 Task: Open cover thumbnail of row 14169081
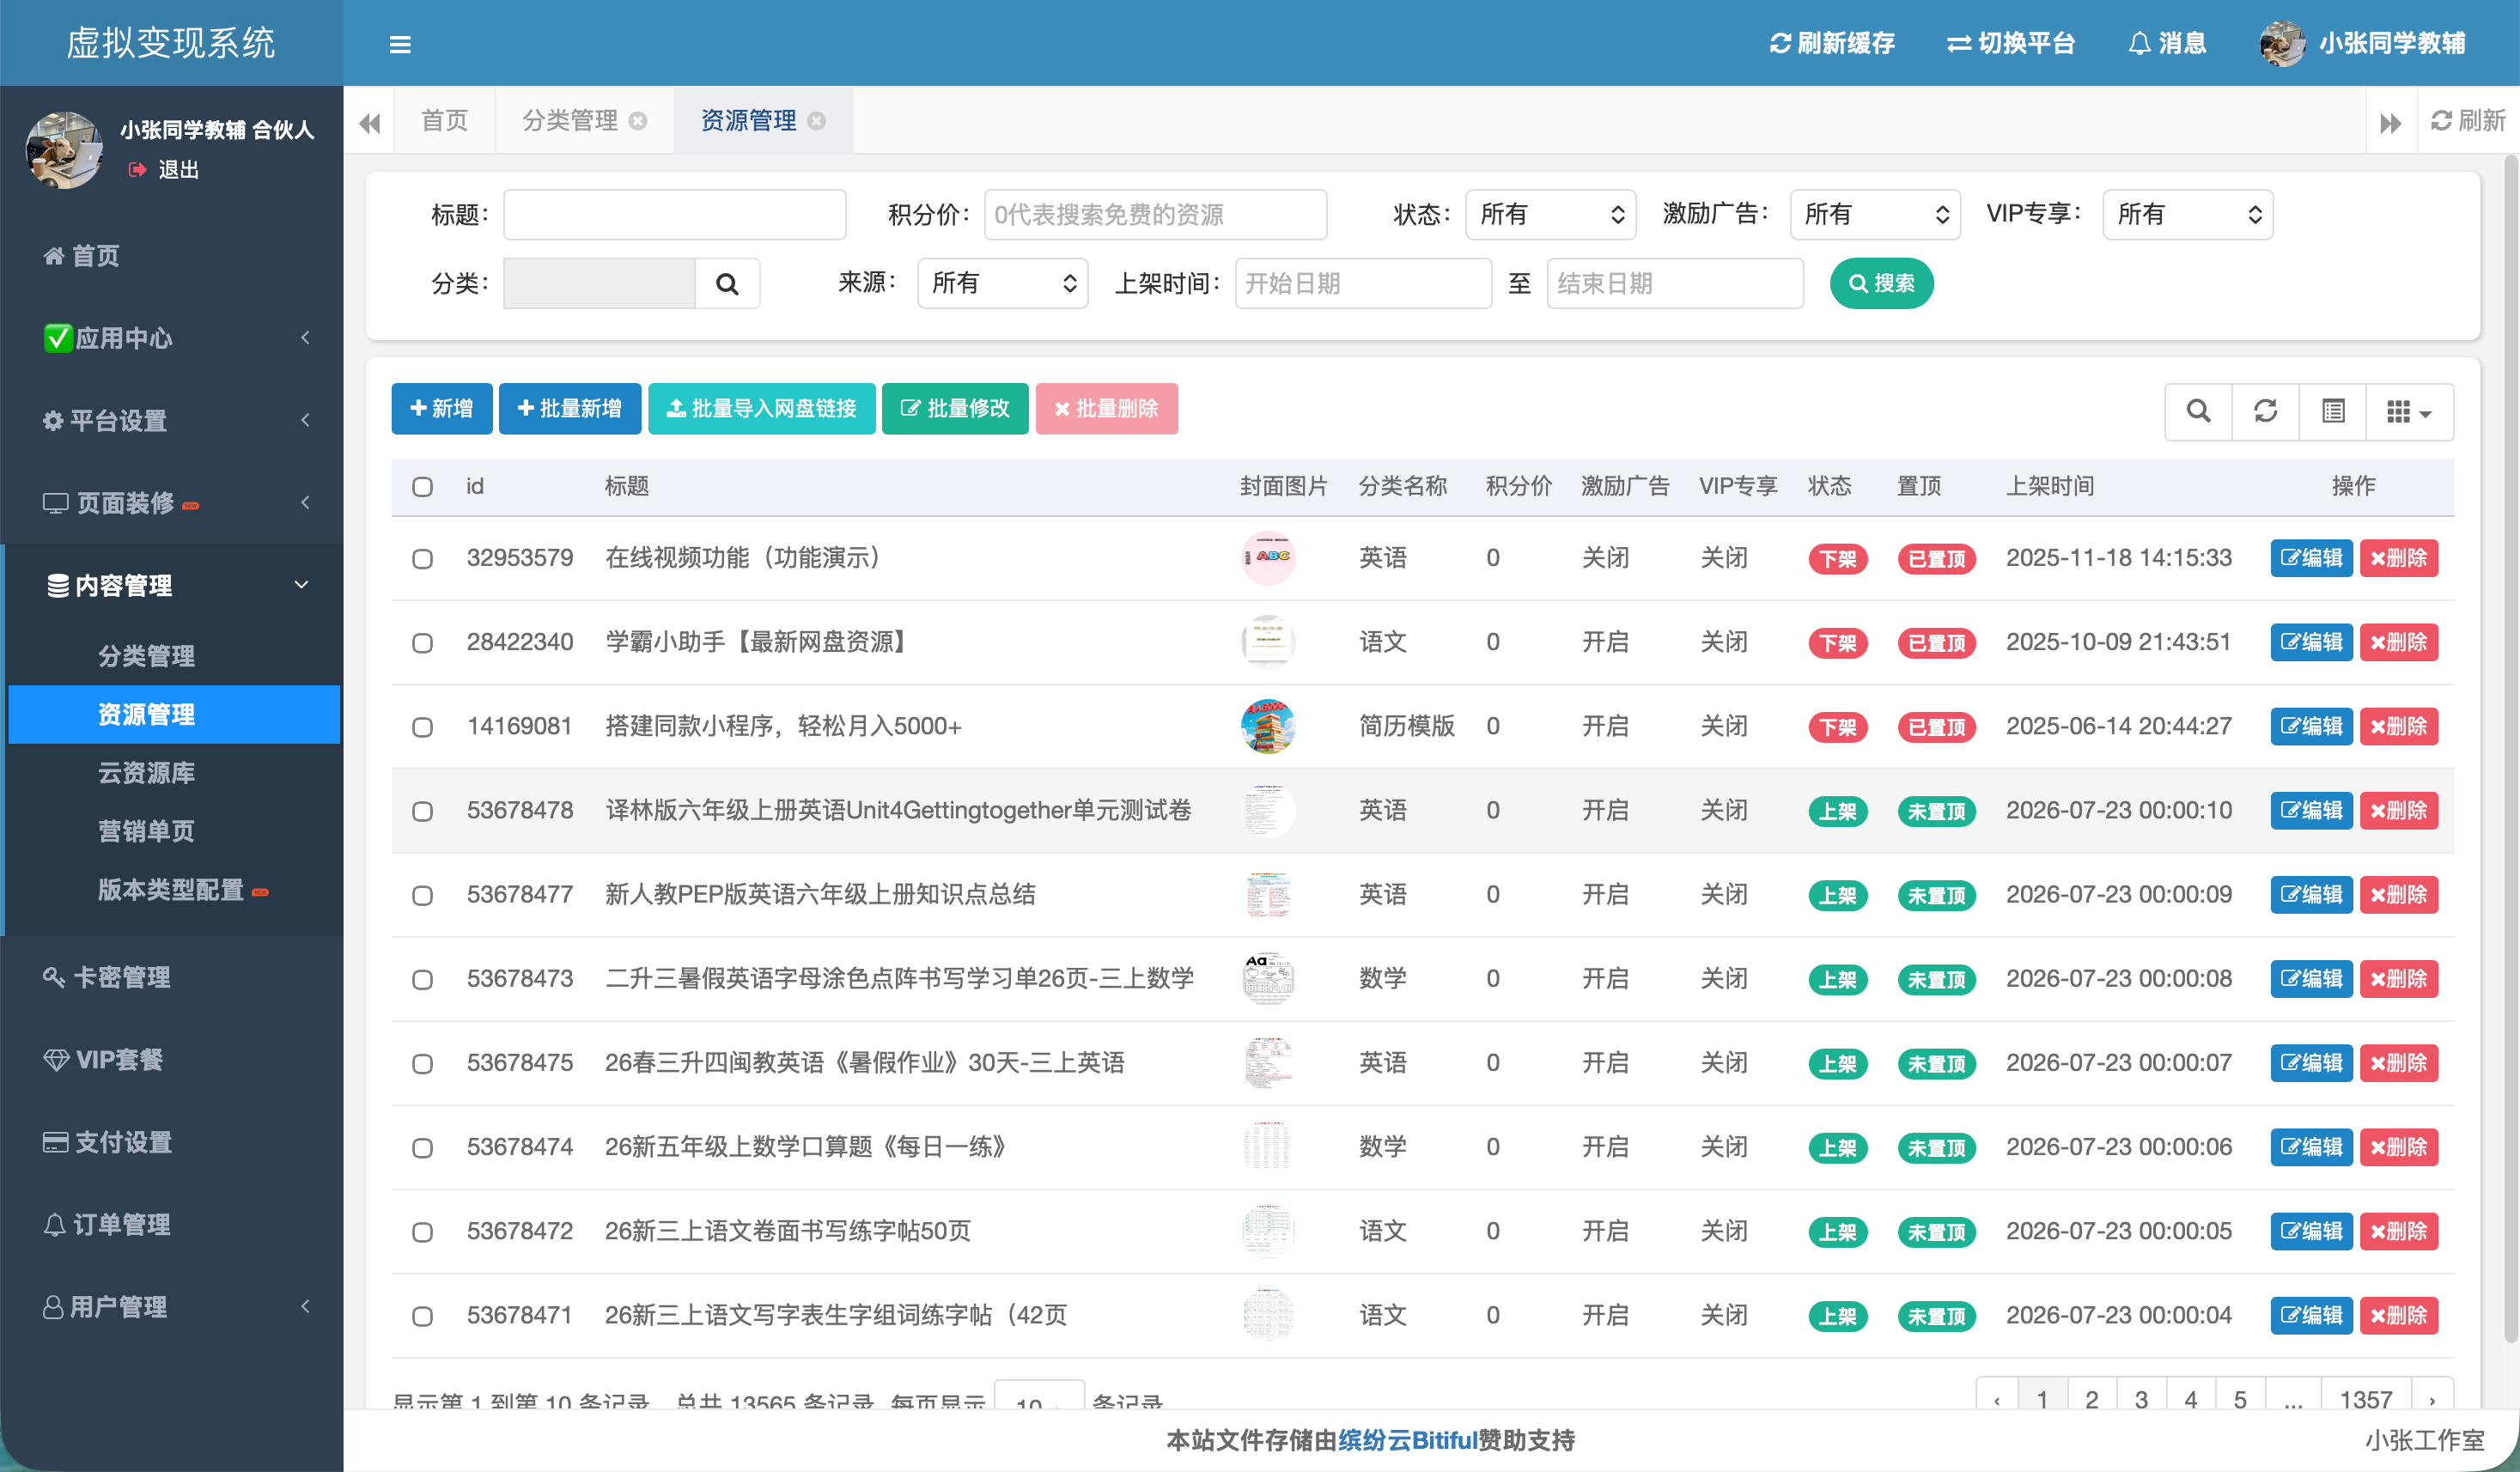coord(1268,726)
